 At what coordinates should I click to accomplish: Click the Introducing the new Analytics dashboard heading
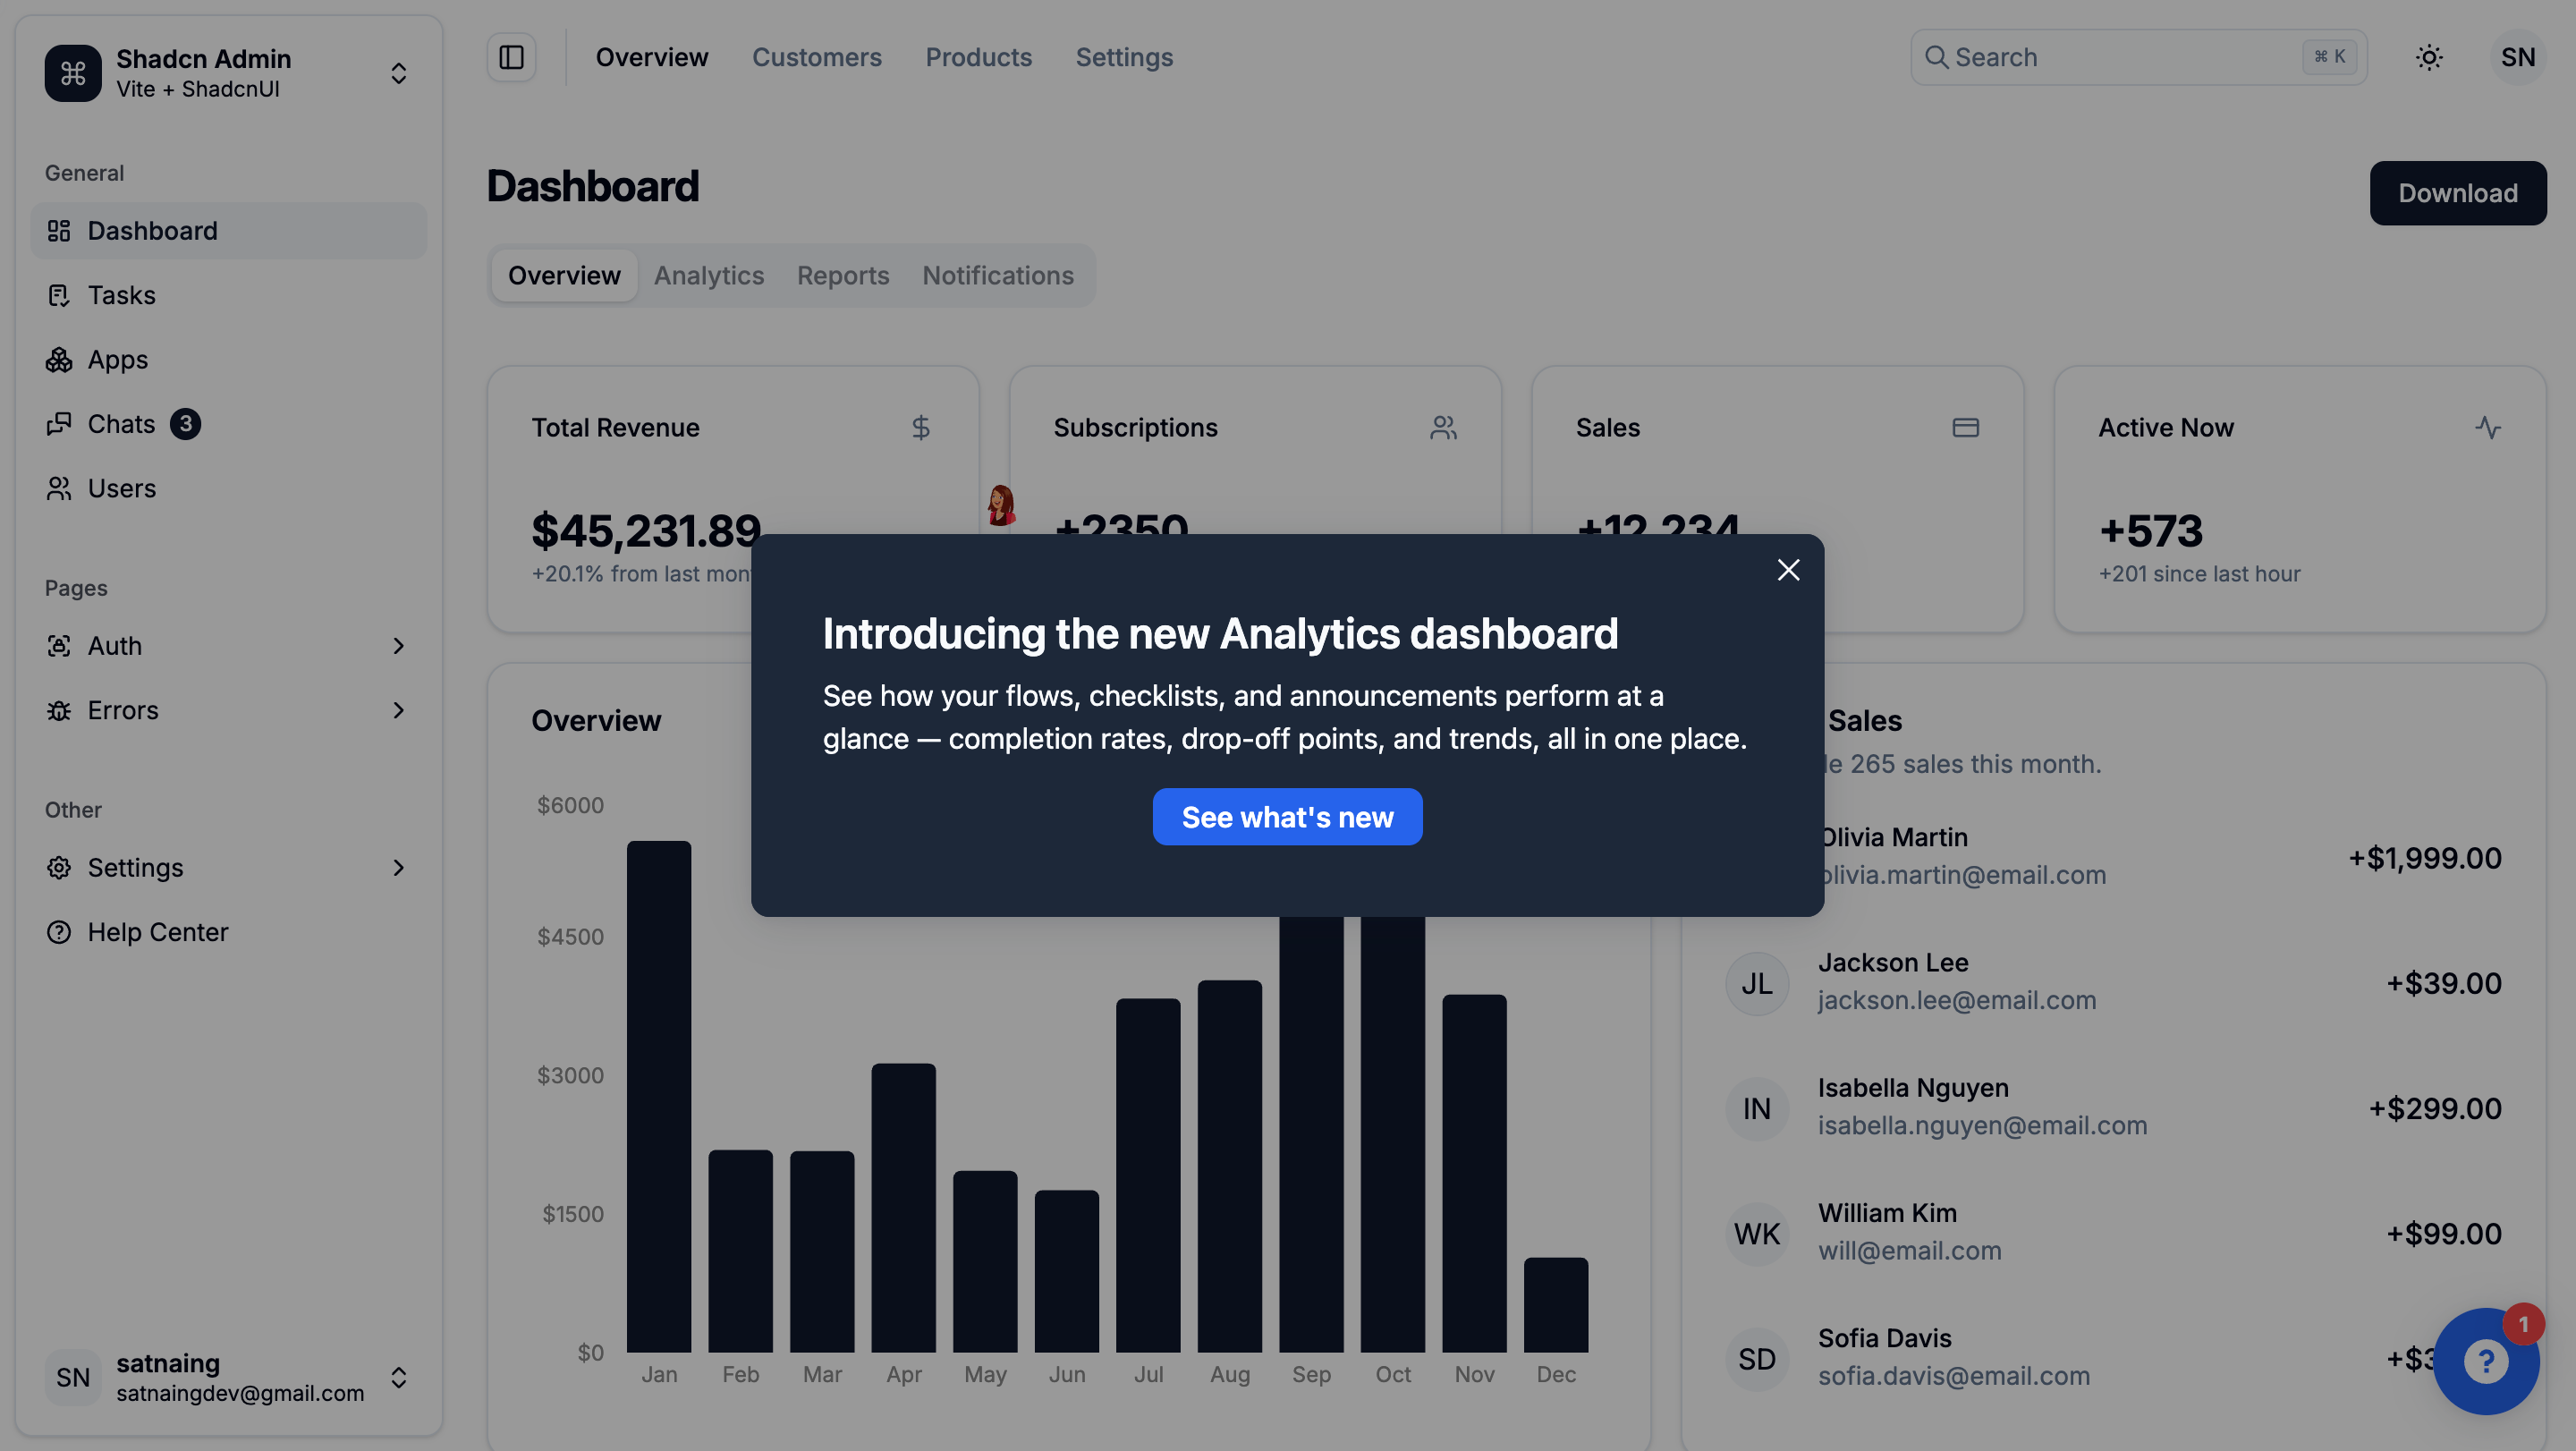(x=1220, y=633)
